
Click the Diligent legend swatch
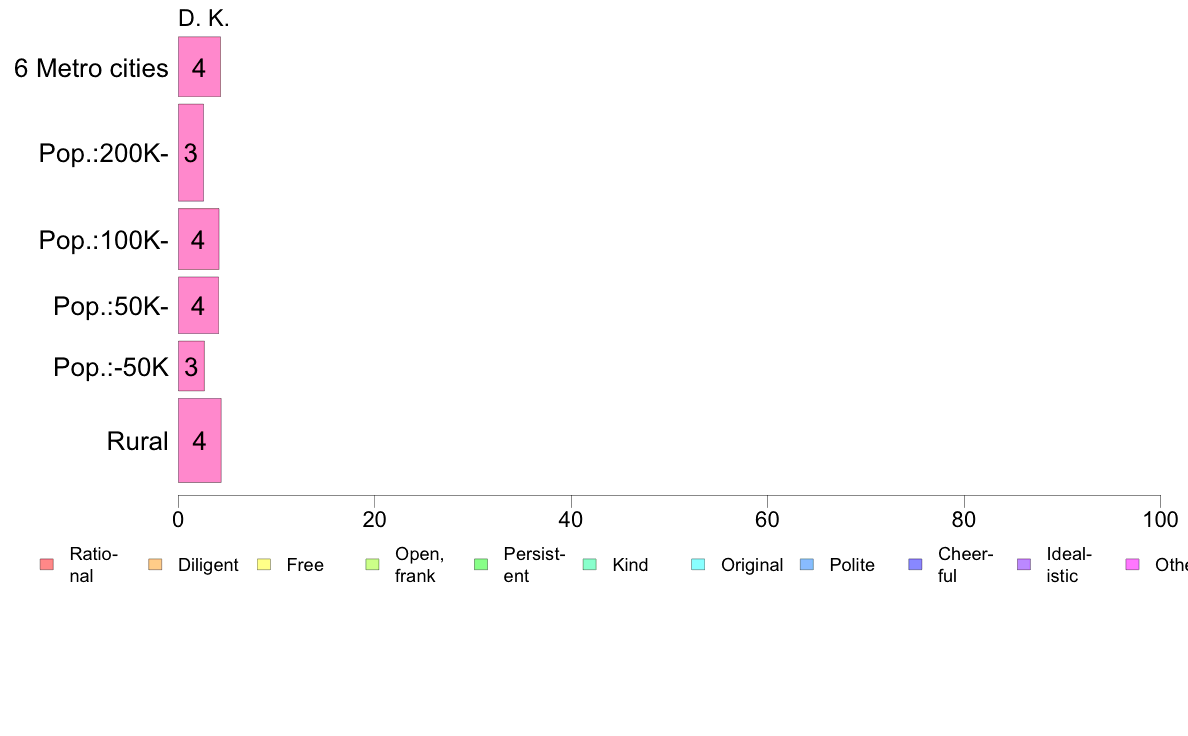click(155, 565)
